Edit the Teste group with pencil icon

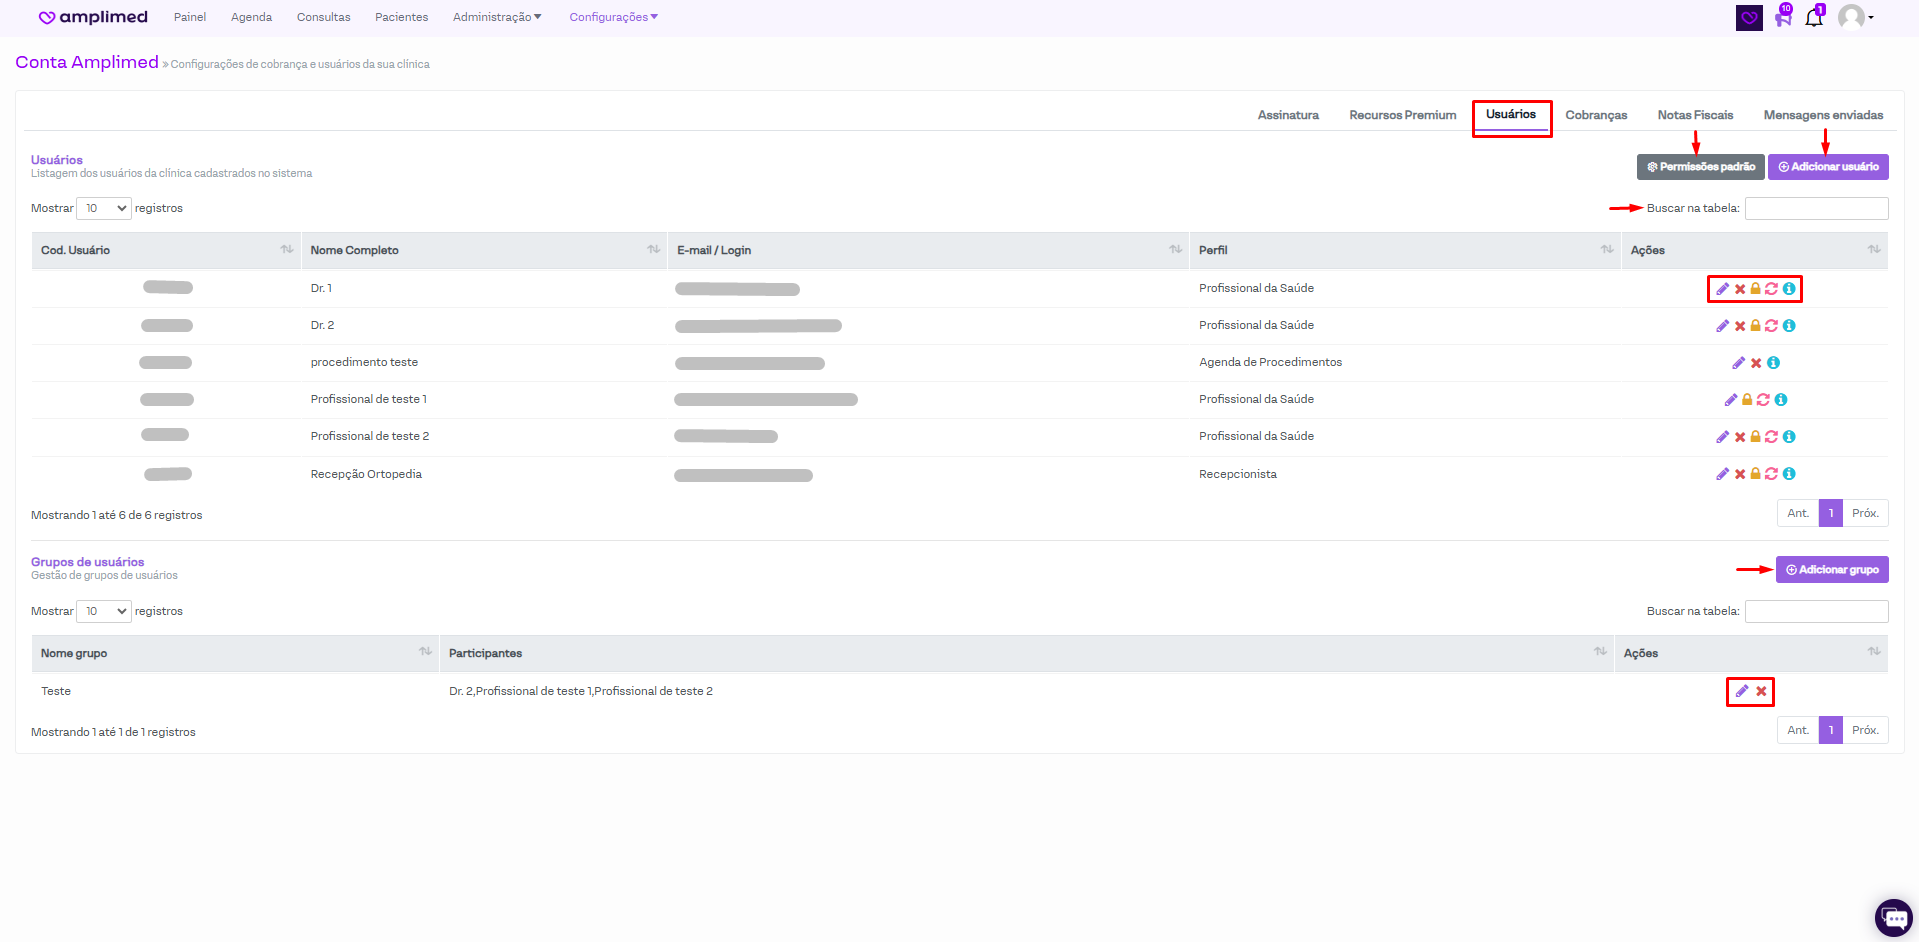pyautogui.click(x=1741, y=691)
